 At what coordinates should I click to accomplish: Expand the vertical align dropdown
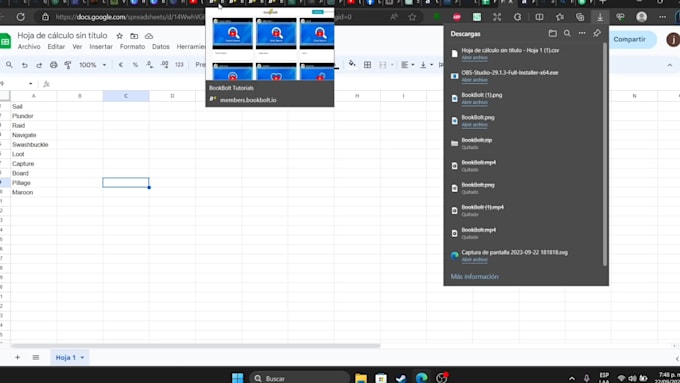coord(431,65)
